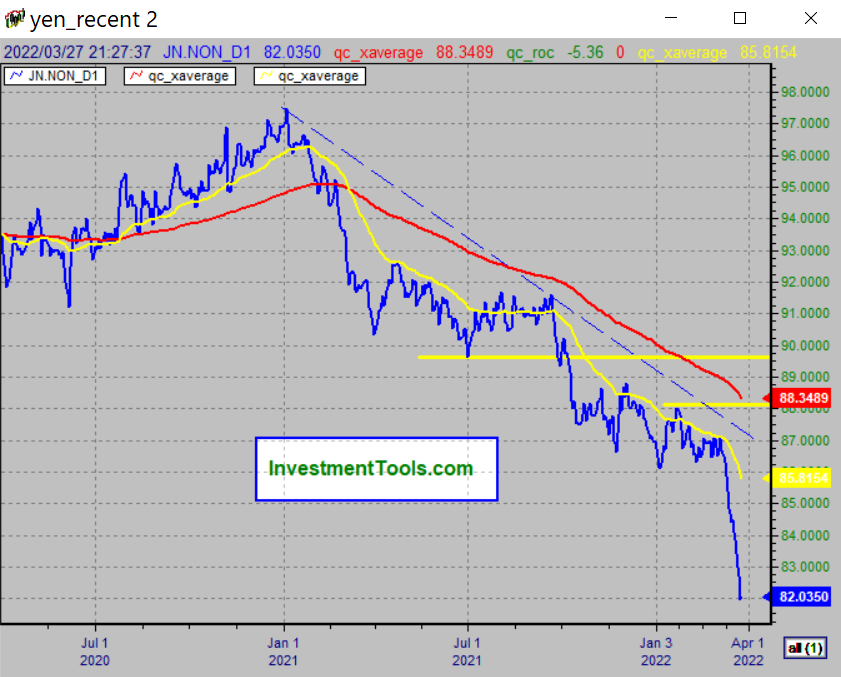Minimize the yen_recent 2 window
This screenshot has width=841, height=677.
click(x=671, y=18)
